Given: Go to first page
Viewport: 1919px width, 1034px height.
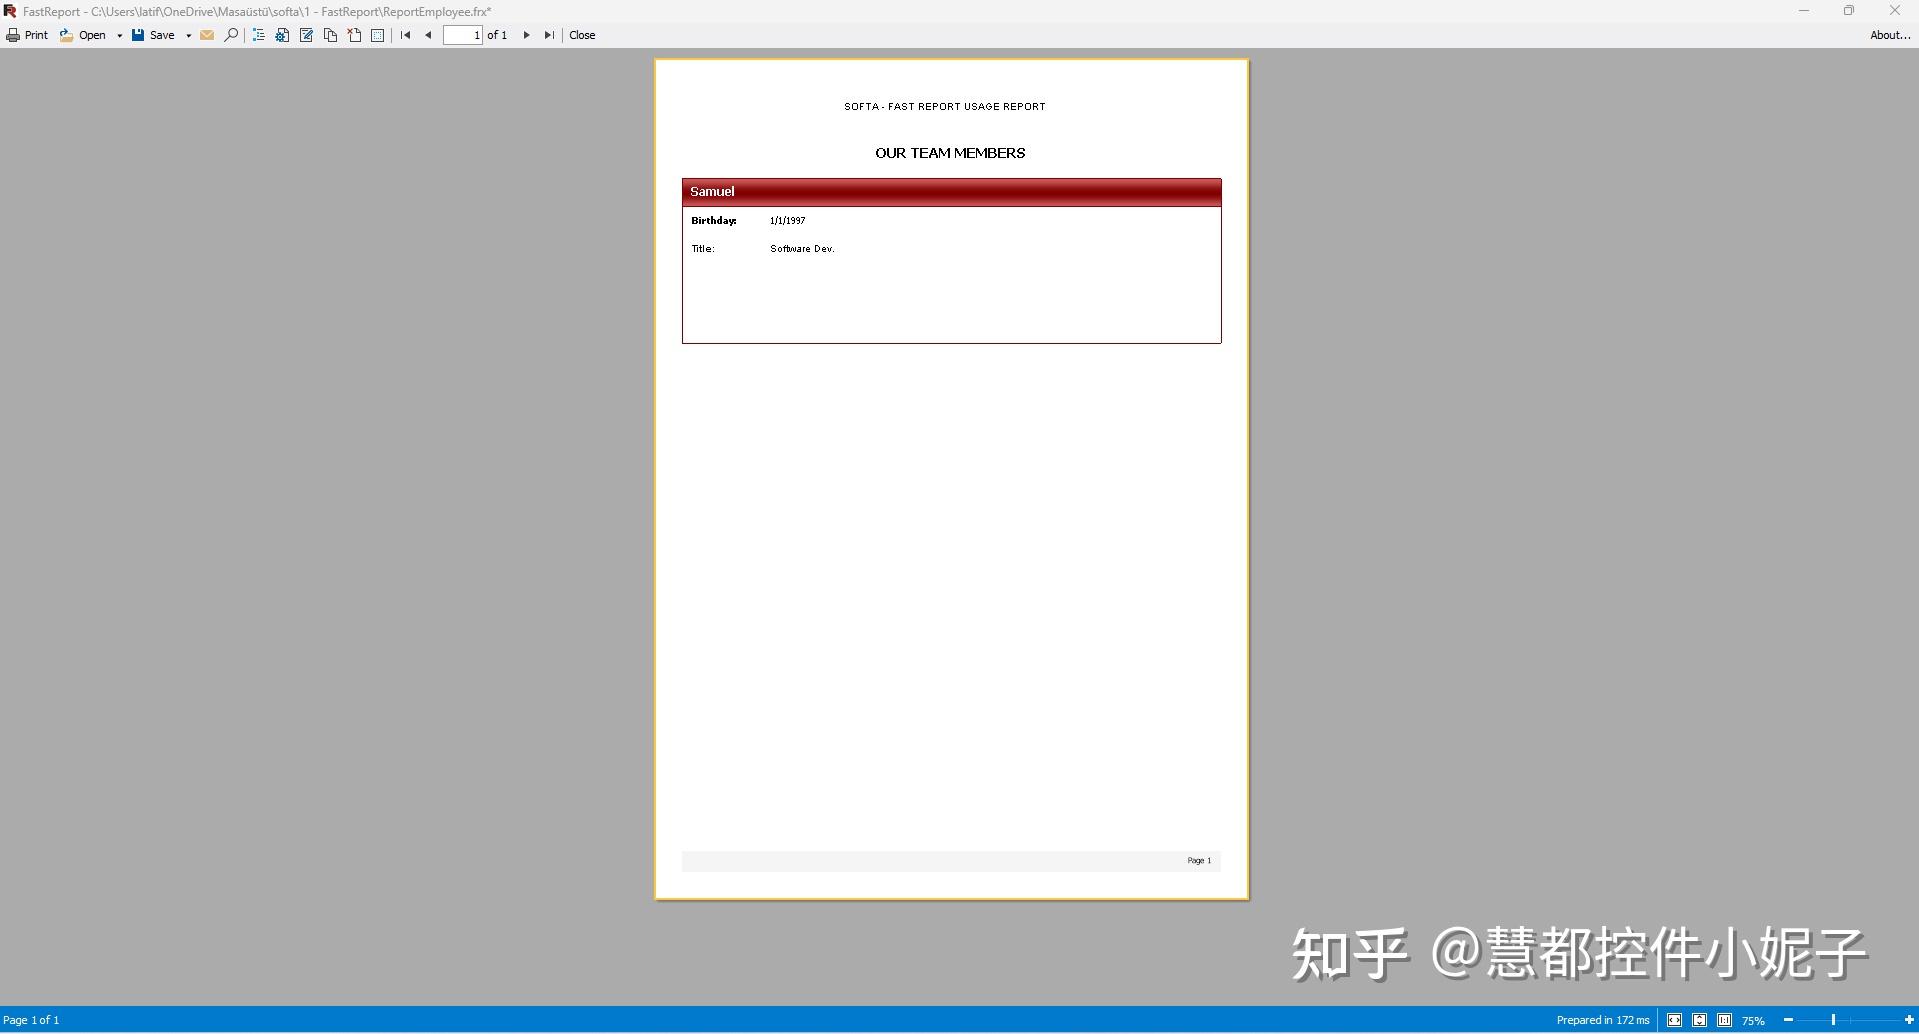Looking at the screenshot, I should 405,35.
